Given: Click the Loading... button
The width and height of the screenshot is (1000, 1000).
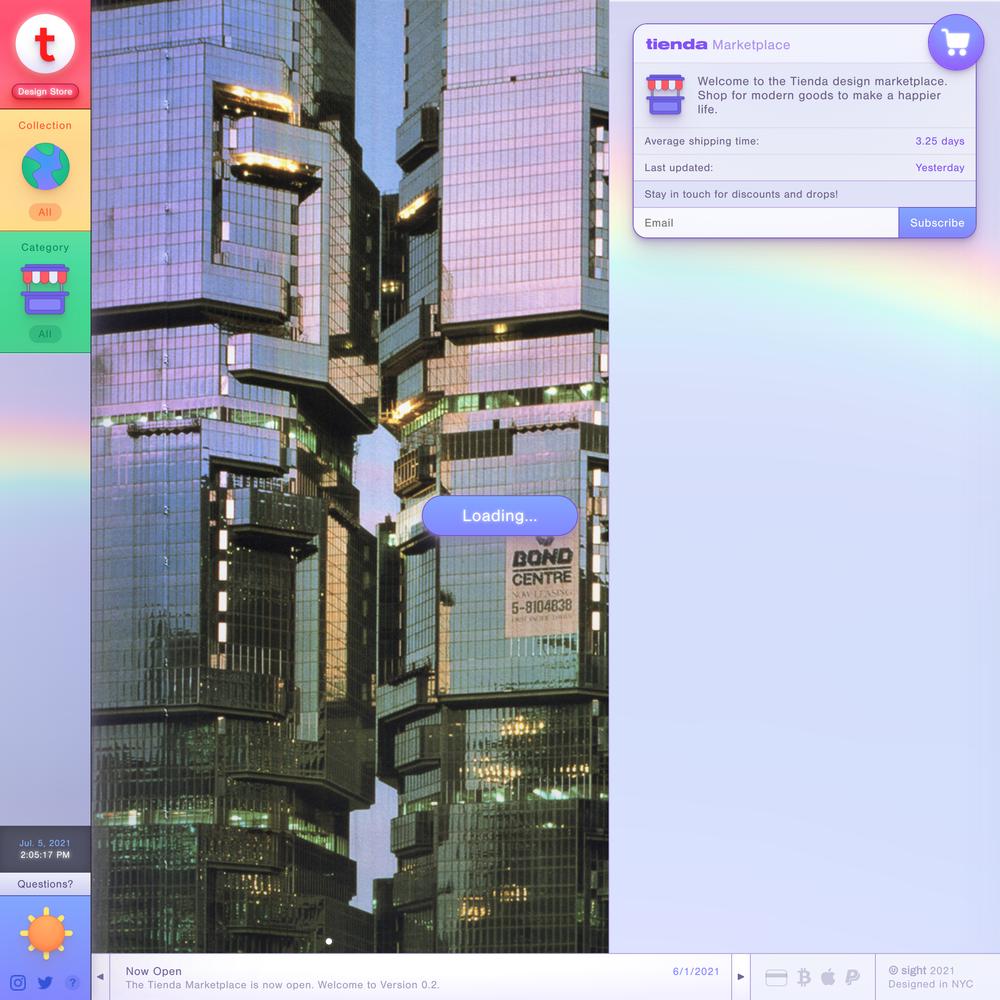Looking at the screenshot, I should coord(500,515).
